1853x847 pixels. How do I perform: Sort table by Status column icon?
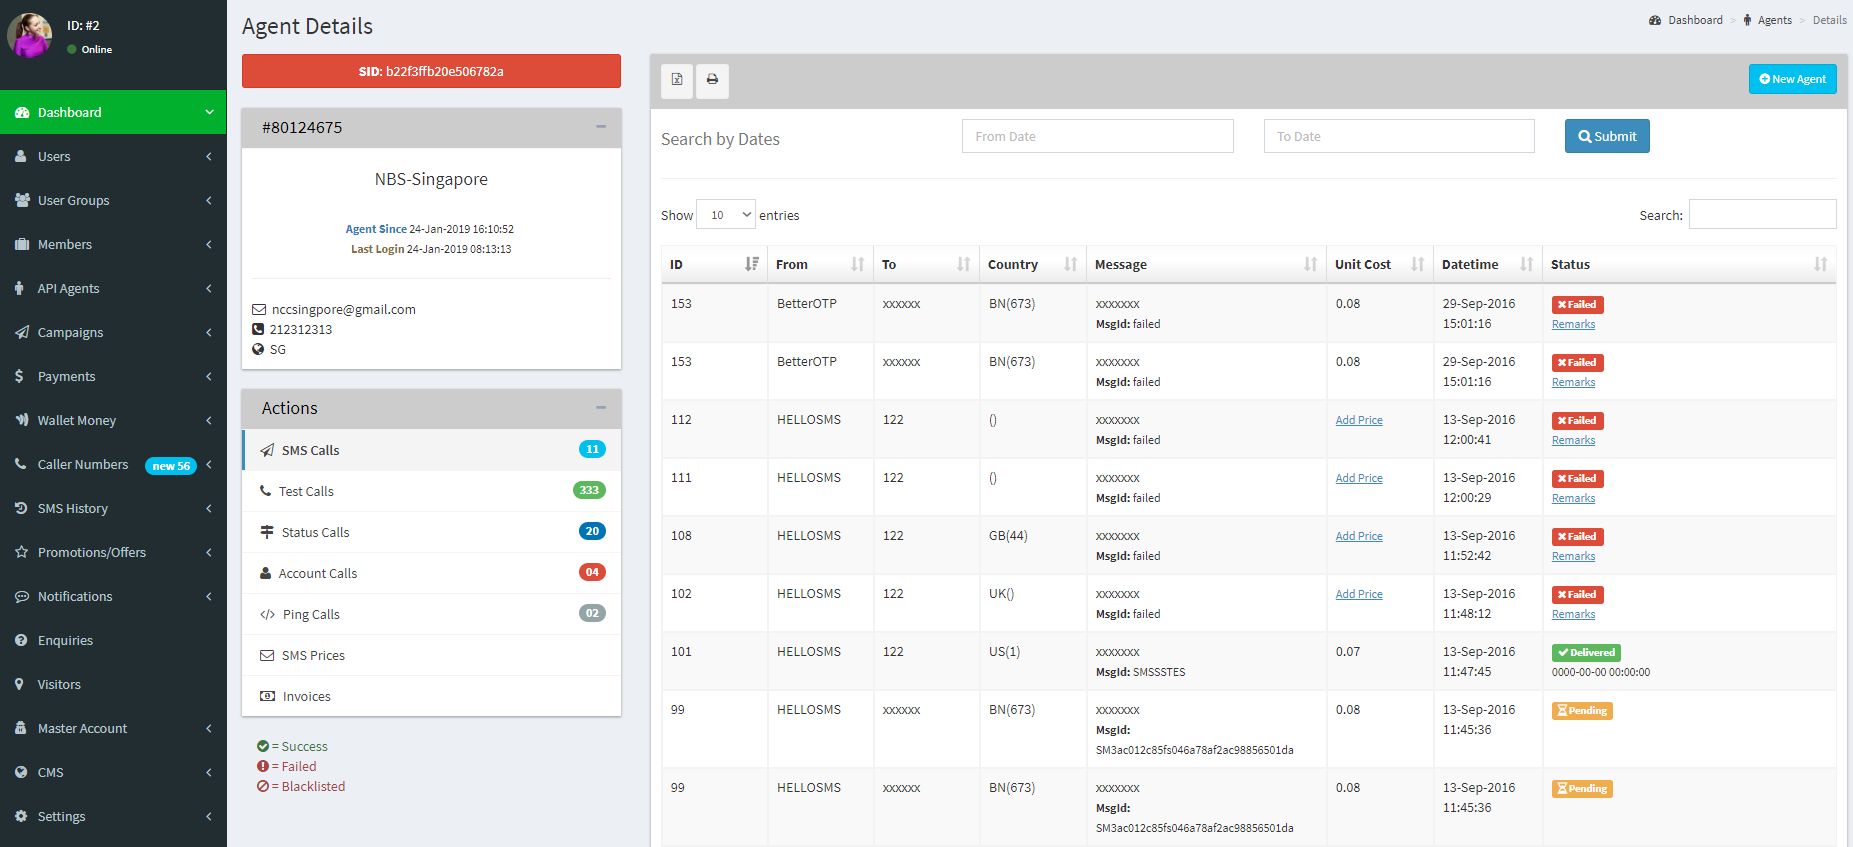coord(1820,264)
